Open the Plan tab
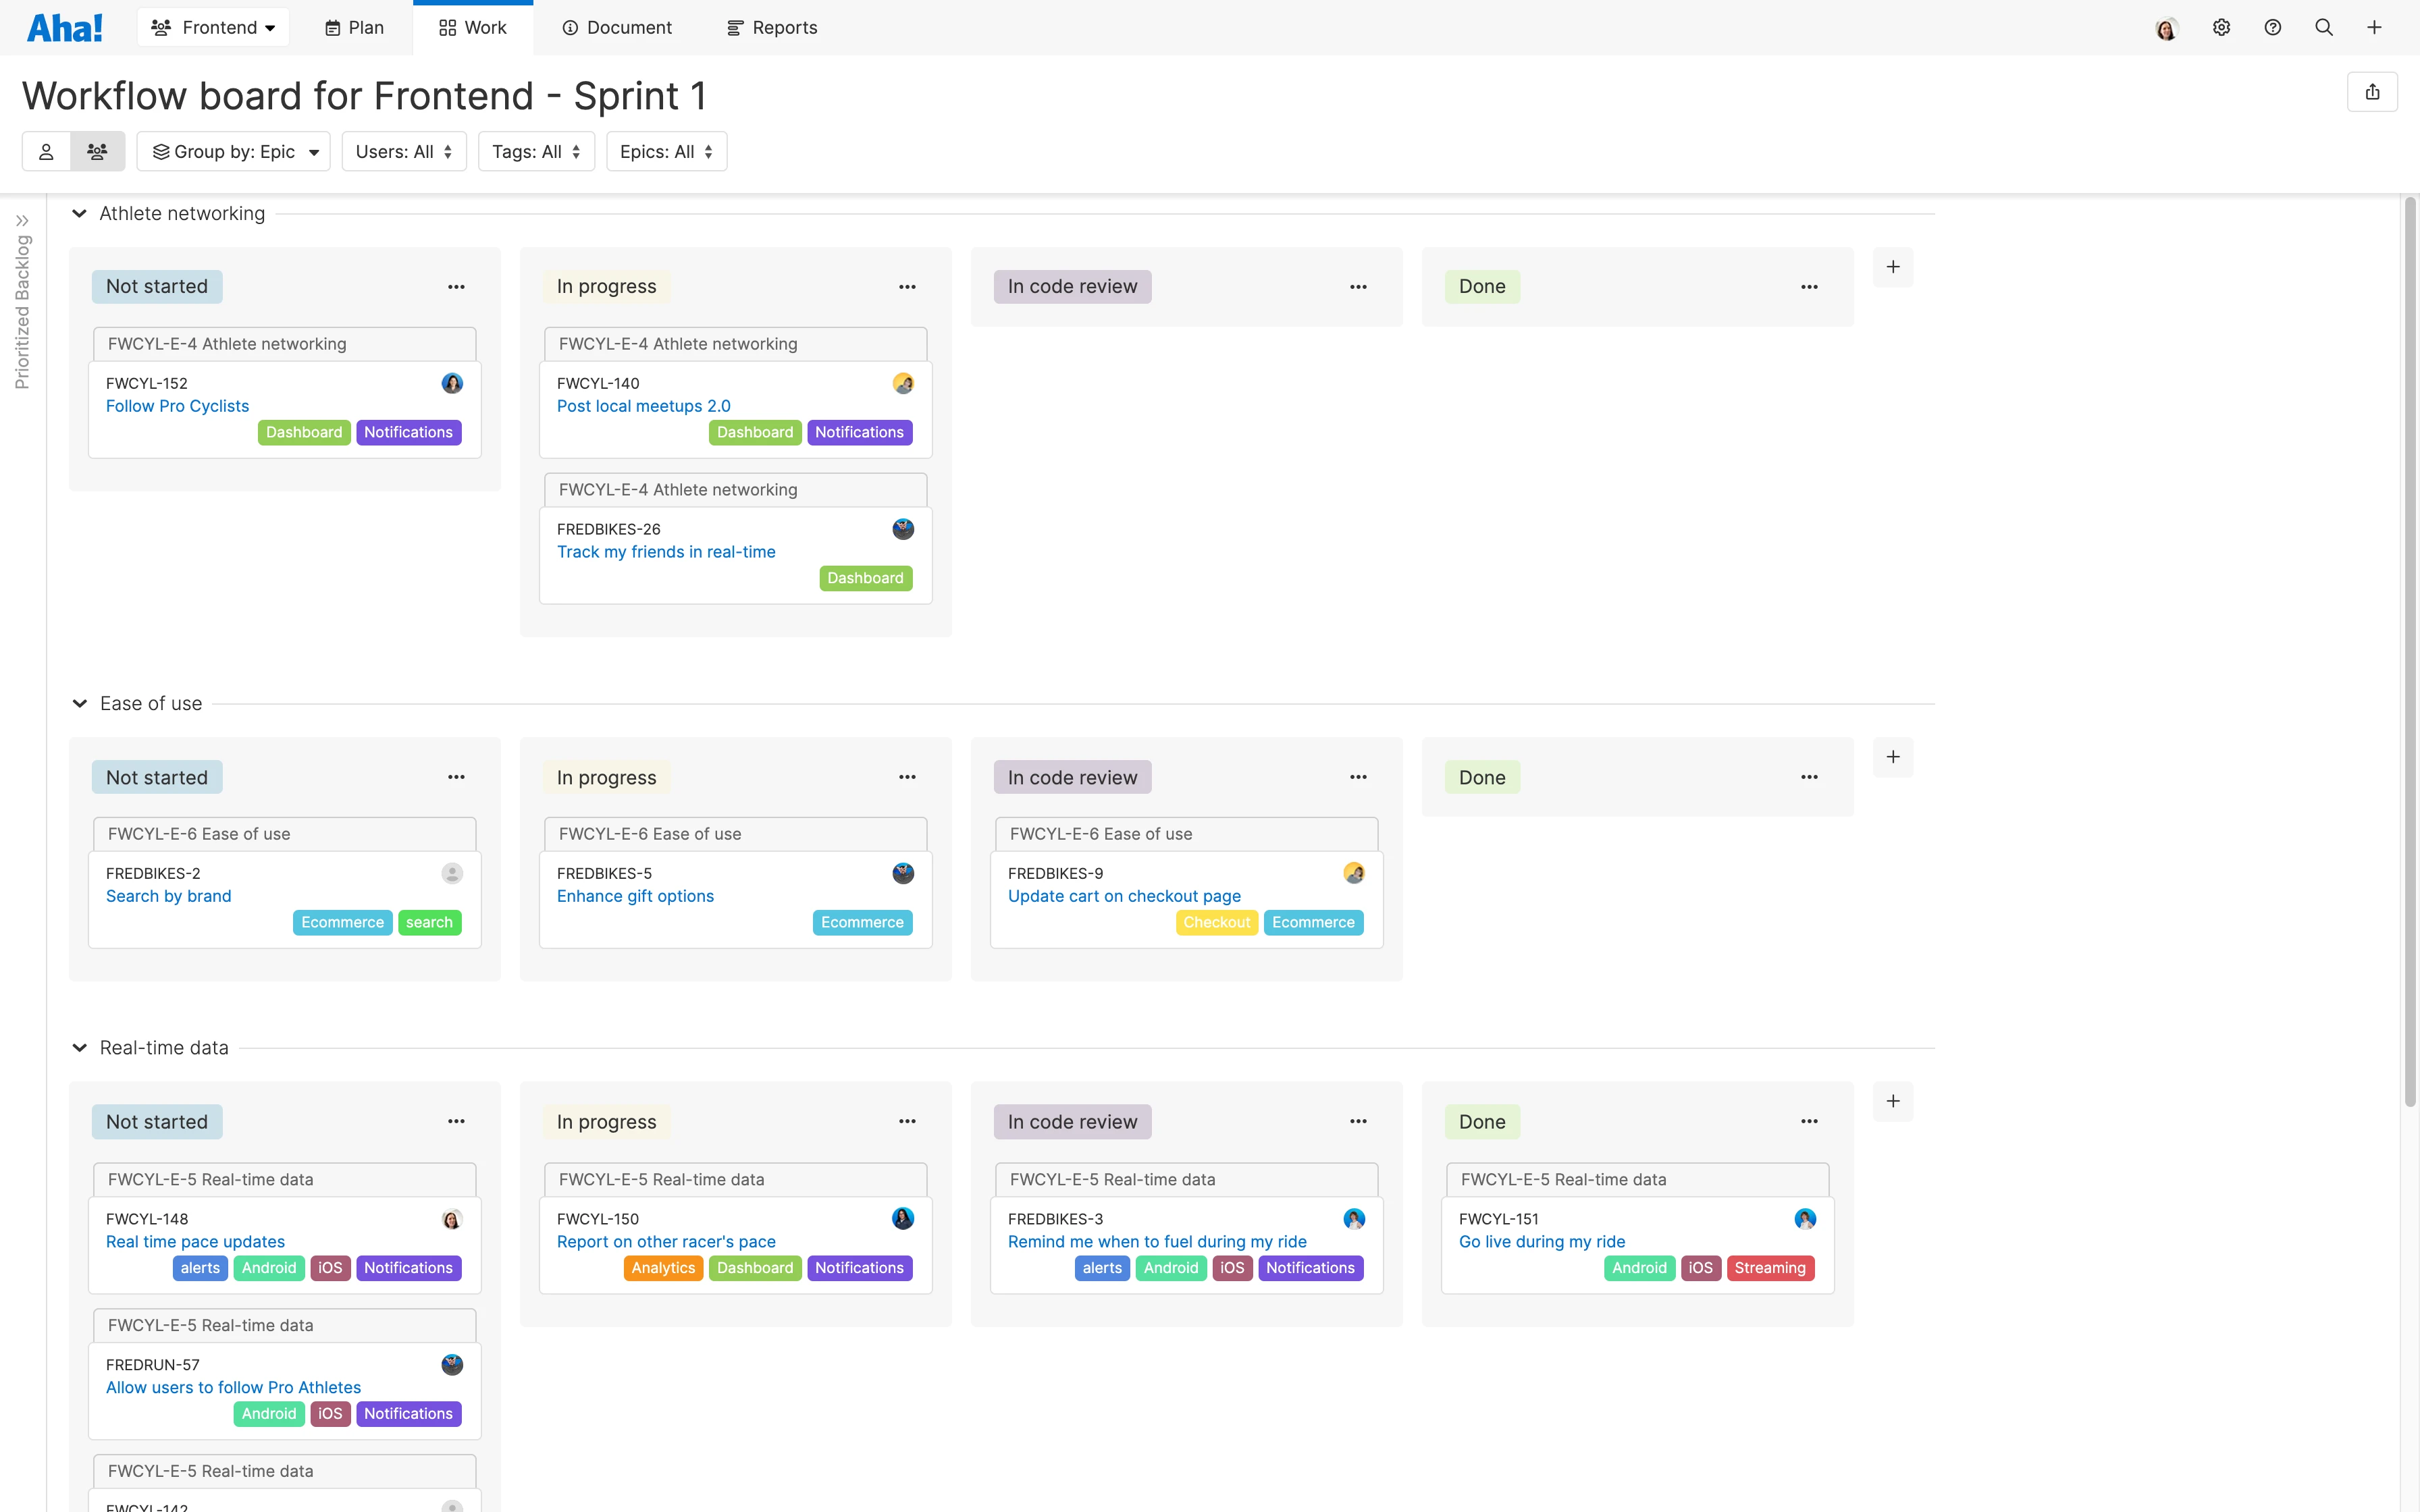 (x=354, y=28)
